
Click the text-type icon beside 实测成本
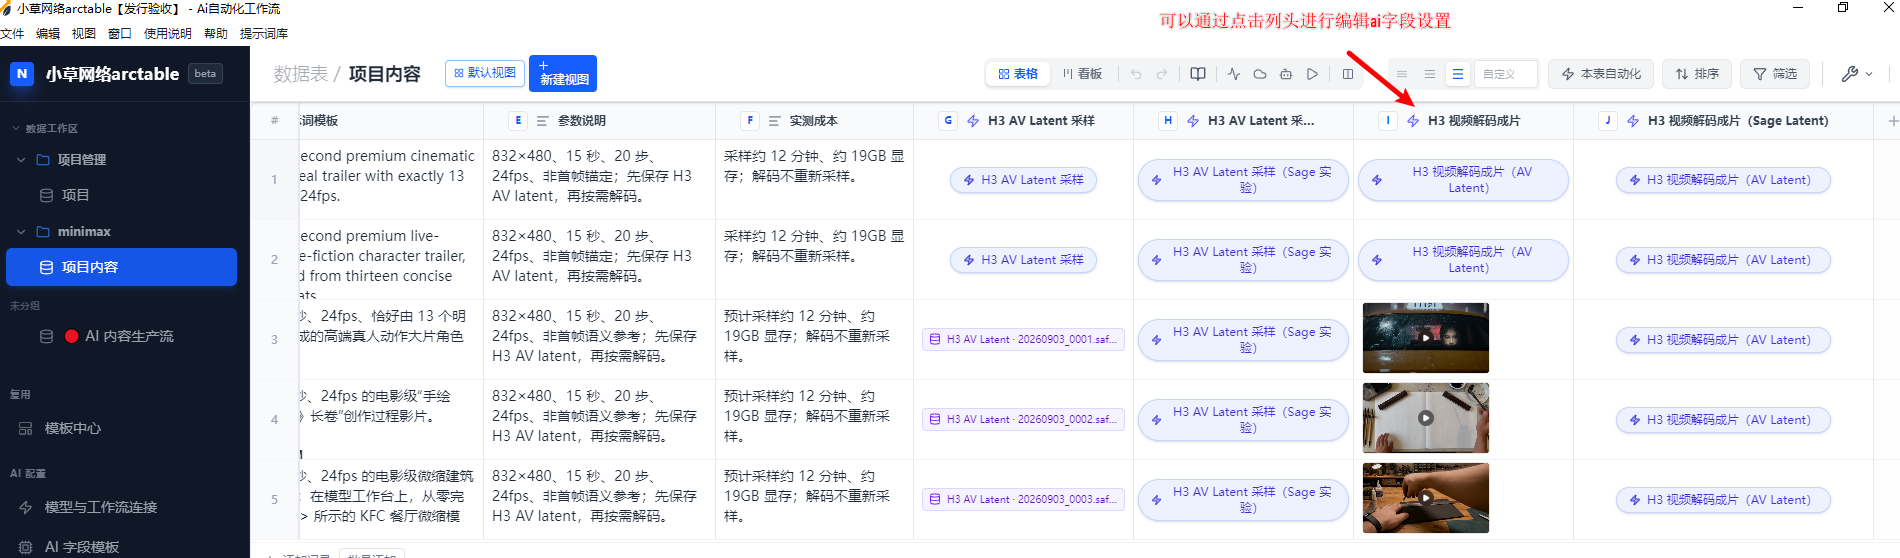pos(775,121)
